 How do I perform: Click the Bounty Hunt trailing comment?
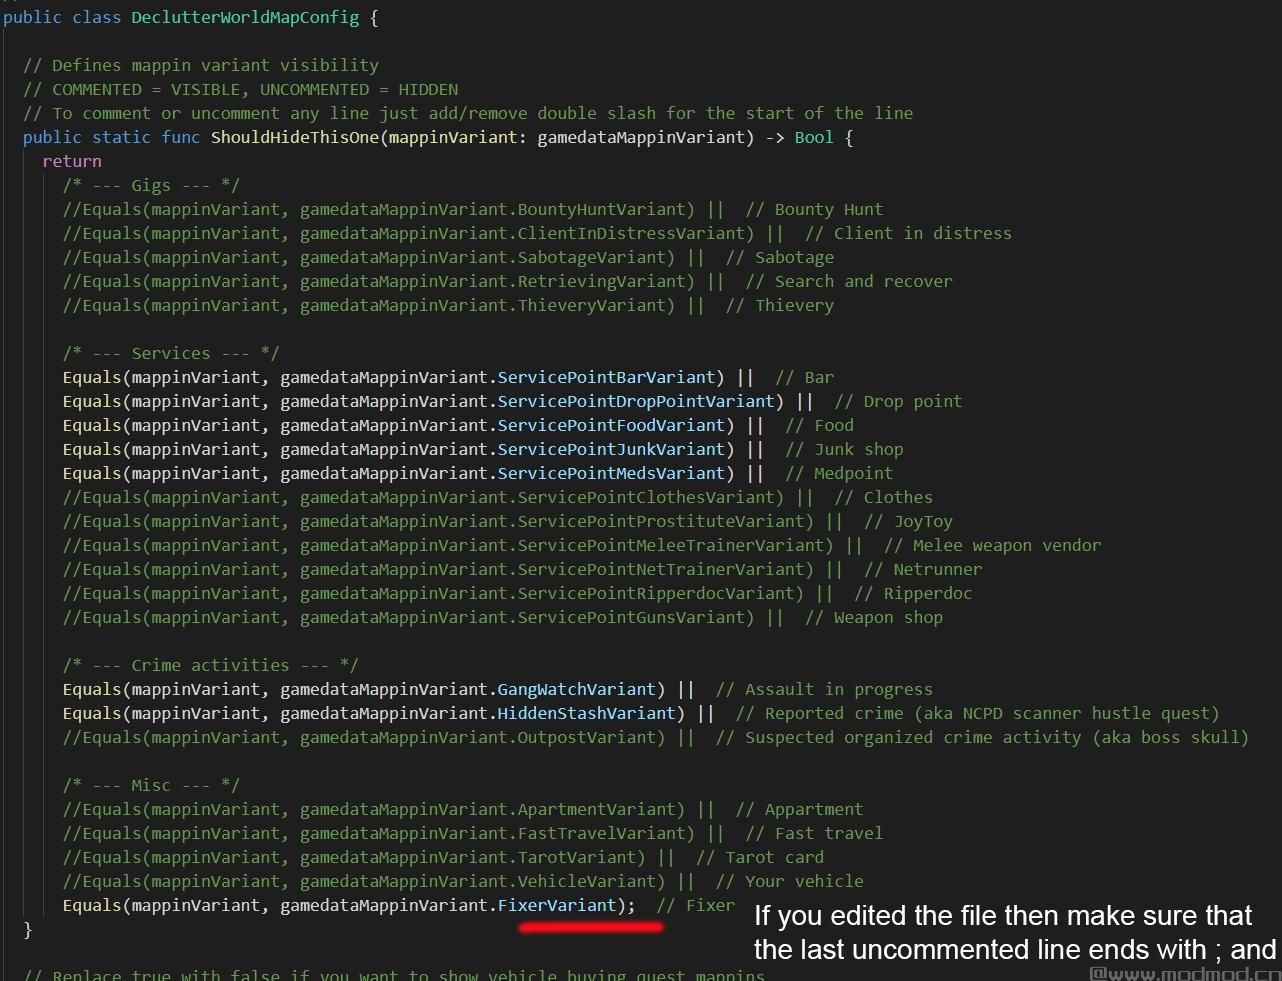[x=814, y=209]
